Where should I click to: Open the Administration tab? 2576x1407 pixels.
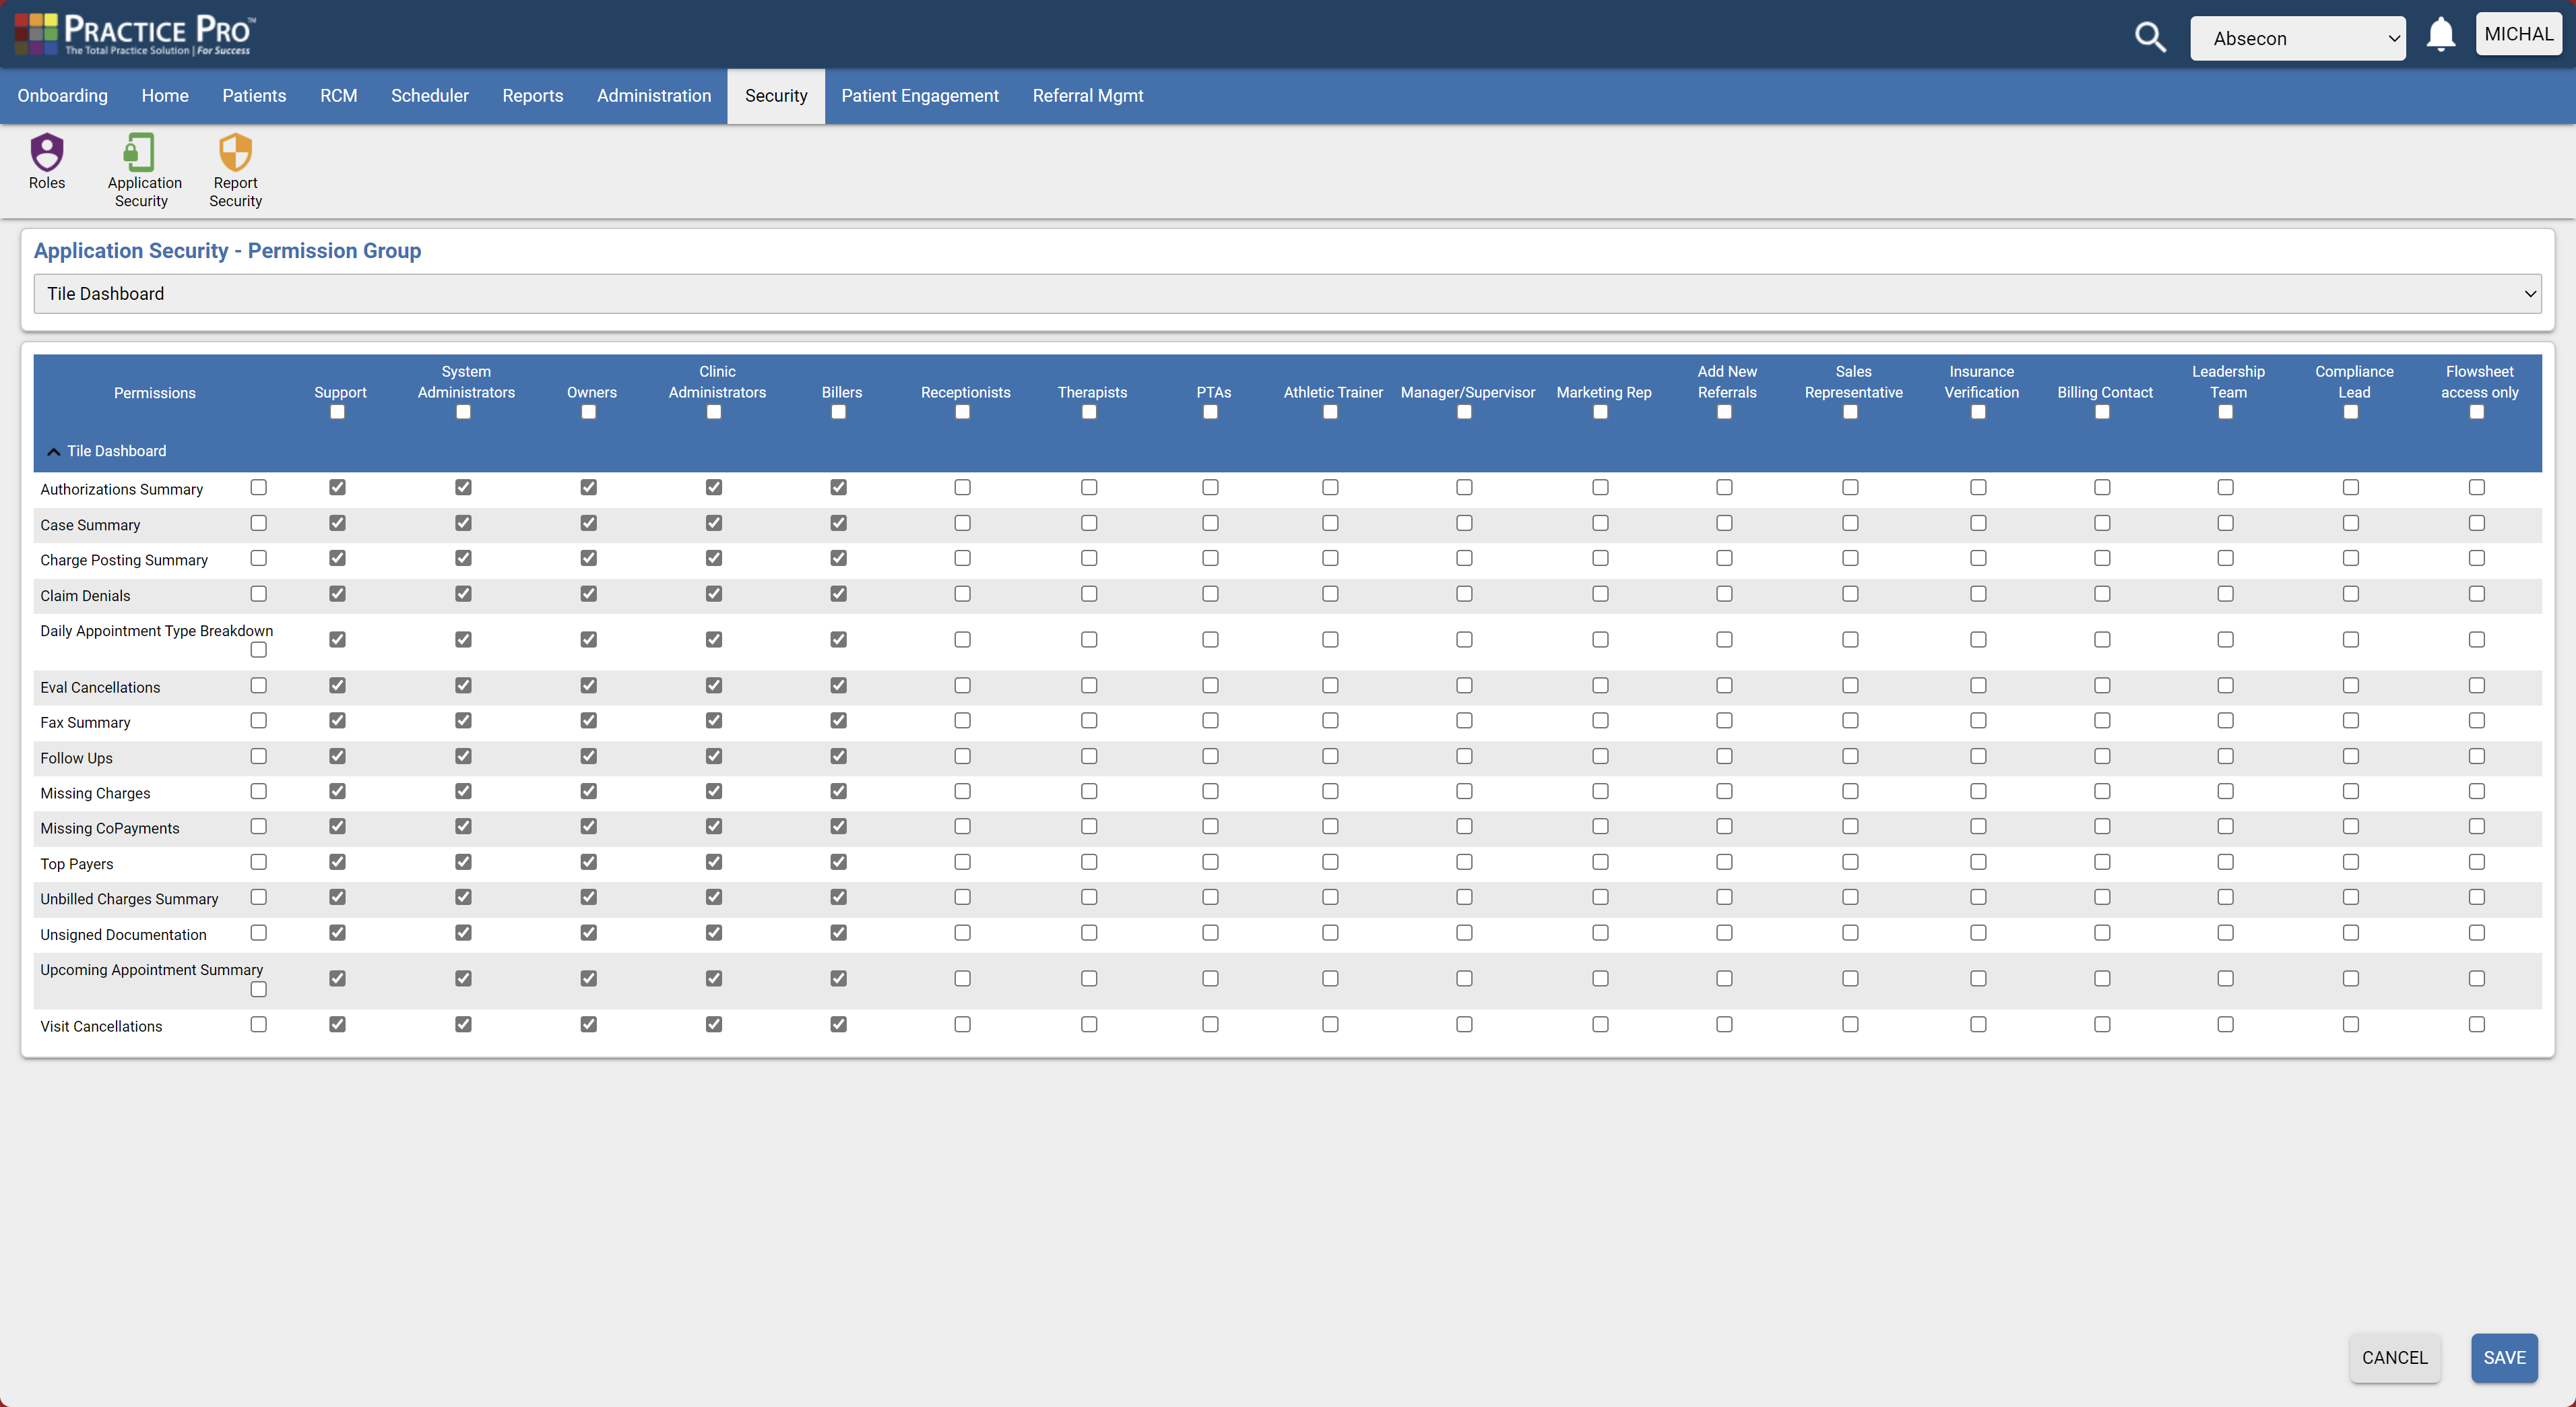tap(654, 96)
